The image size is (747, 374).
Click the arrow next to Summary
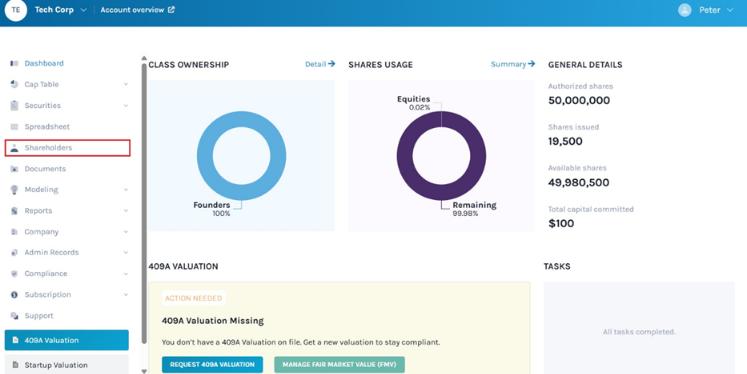[x=531, y=64]
